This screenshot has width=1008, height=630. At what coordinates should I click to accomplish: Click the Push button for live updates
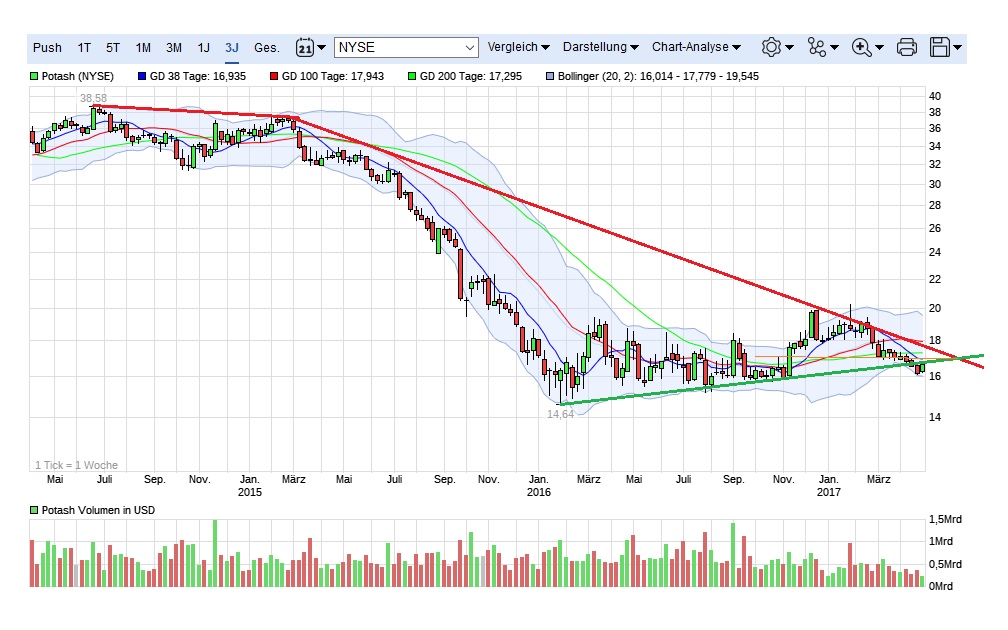(48, 46)
